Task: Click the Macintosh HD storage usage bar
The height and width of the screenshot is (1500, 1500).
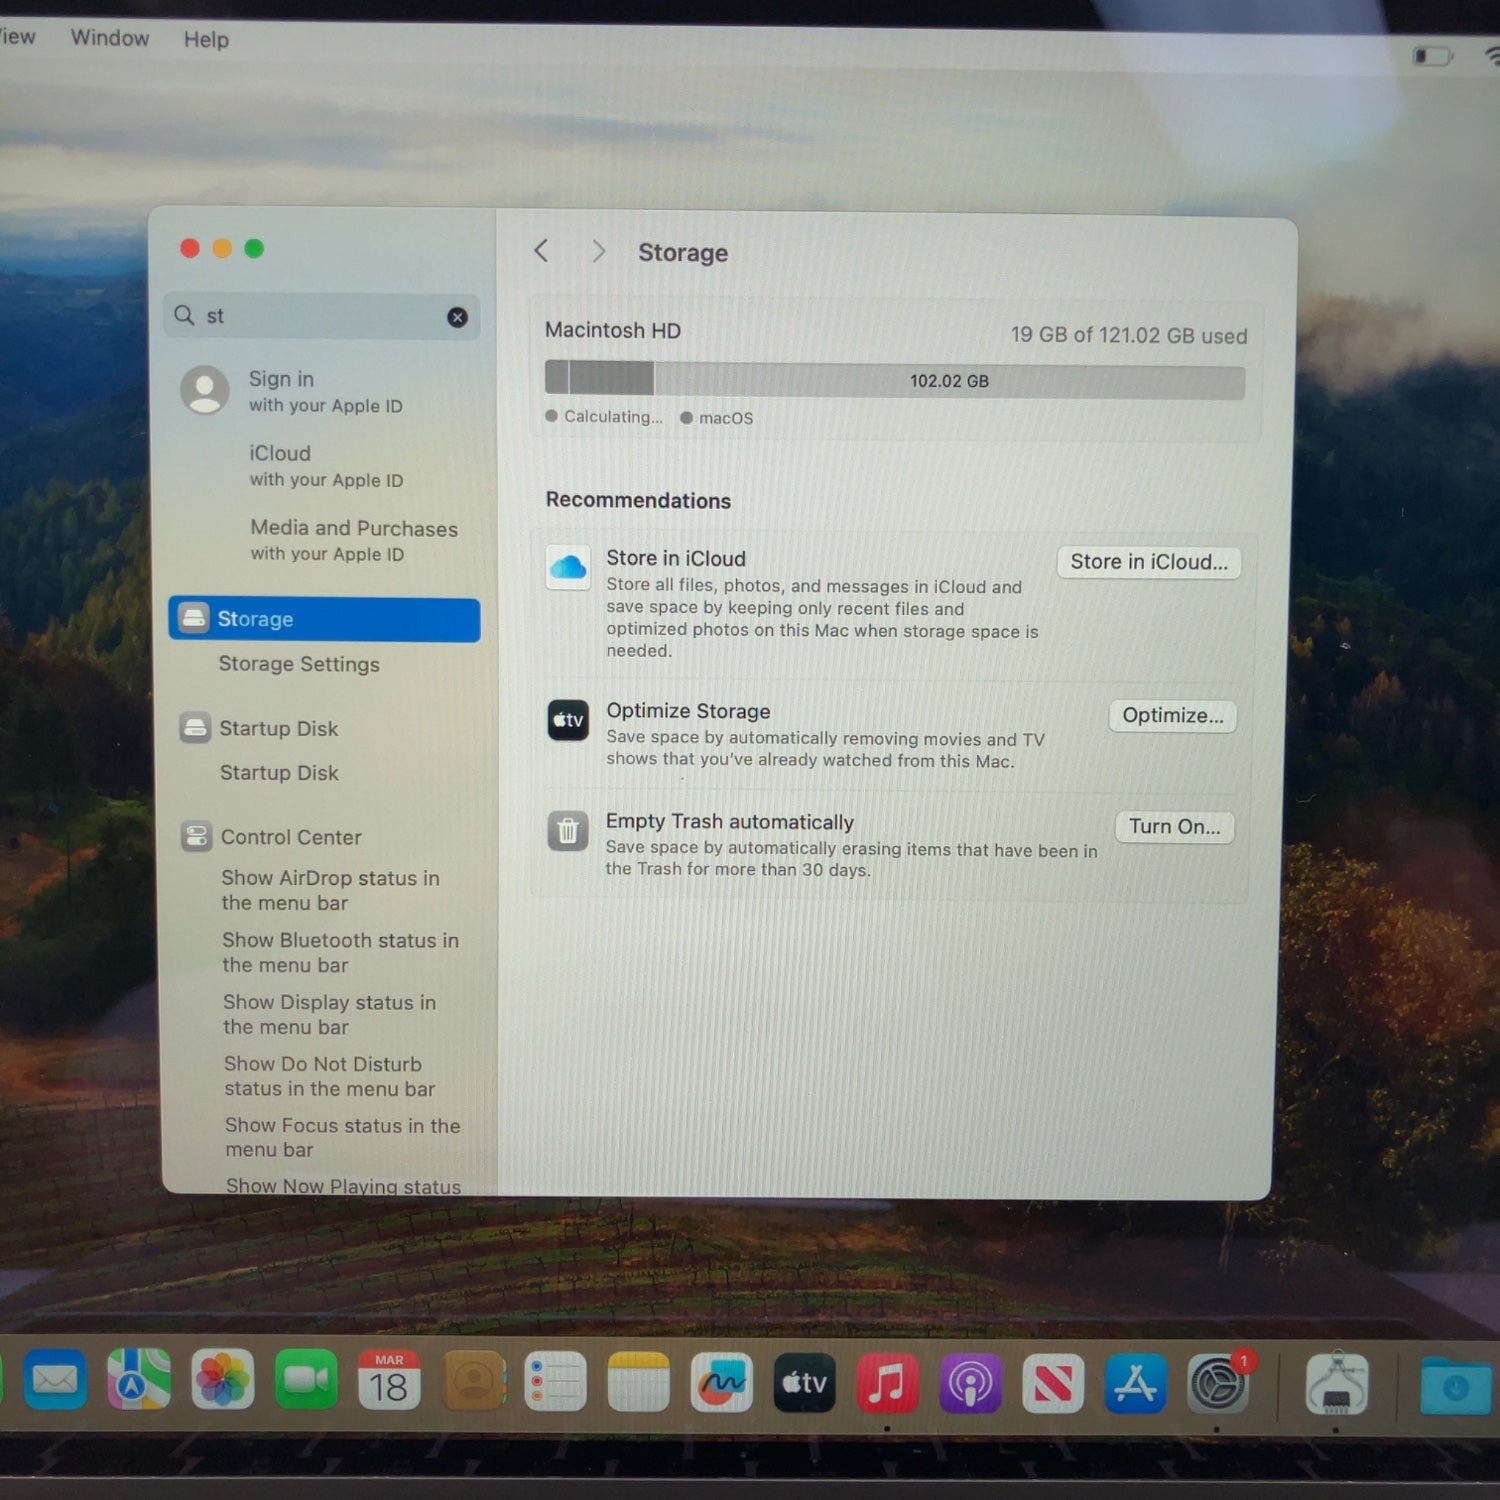Action: (x=894, y=380)
